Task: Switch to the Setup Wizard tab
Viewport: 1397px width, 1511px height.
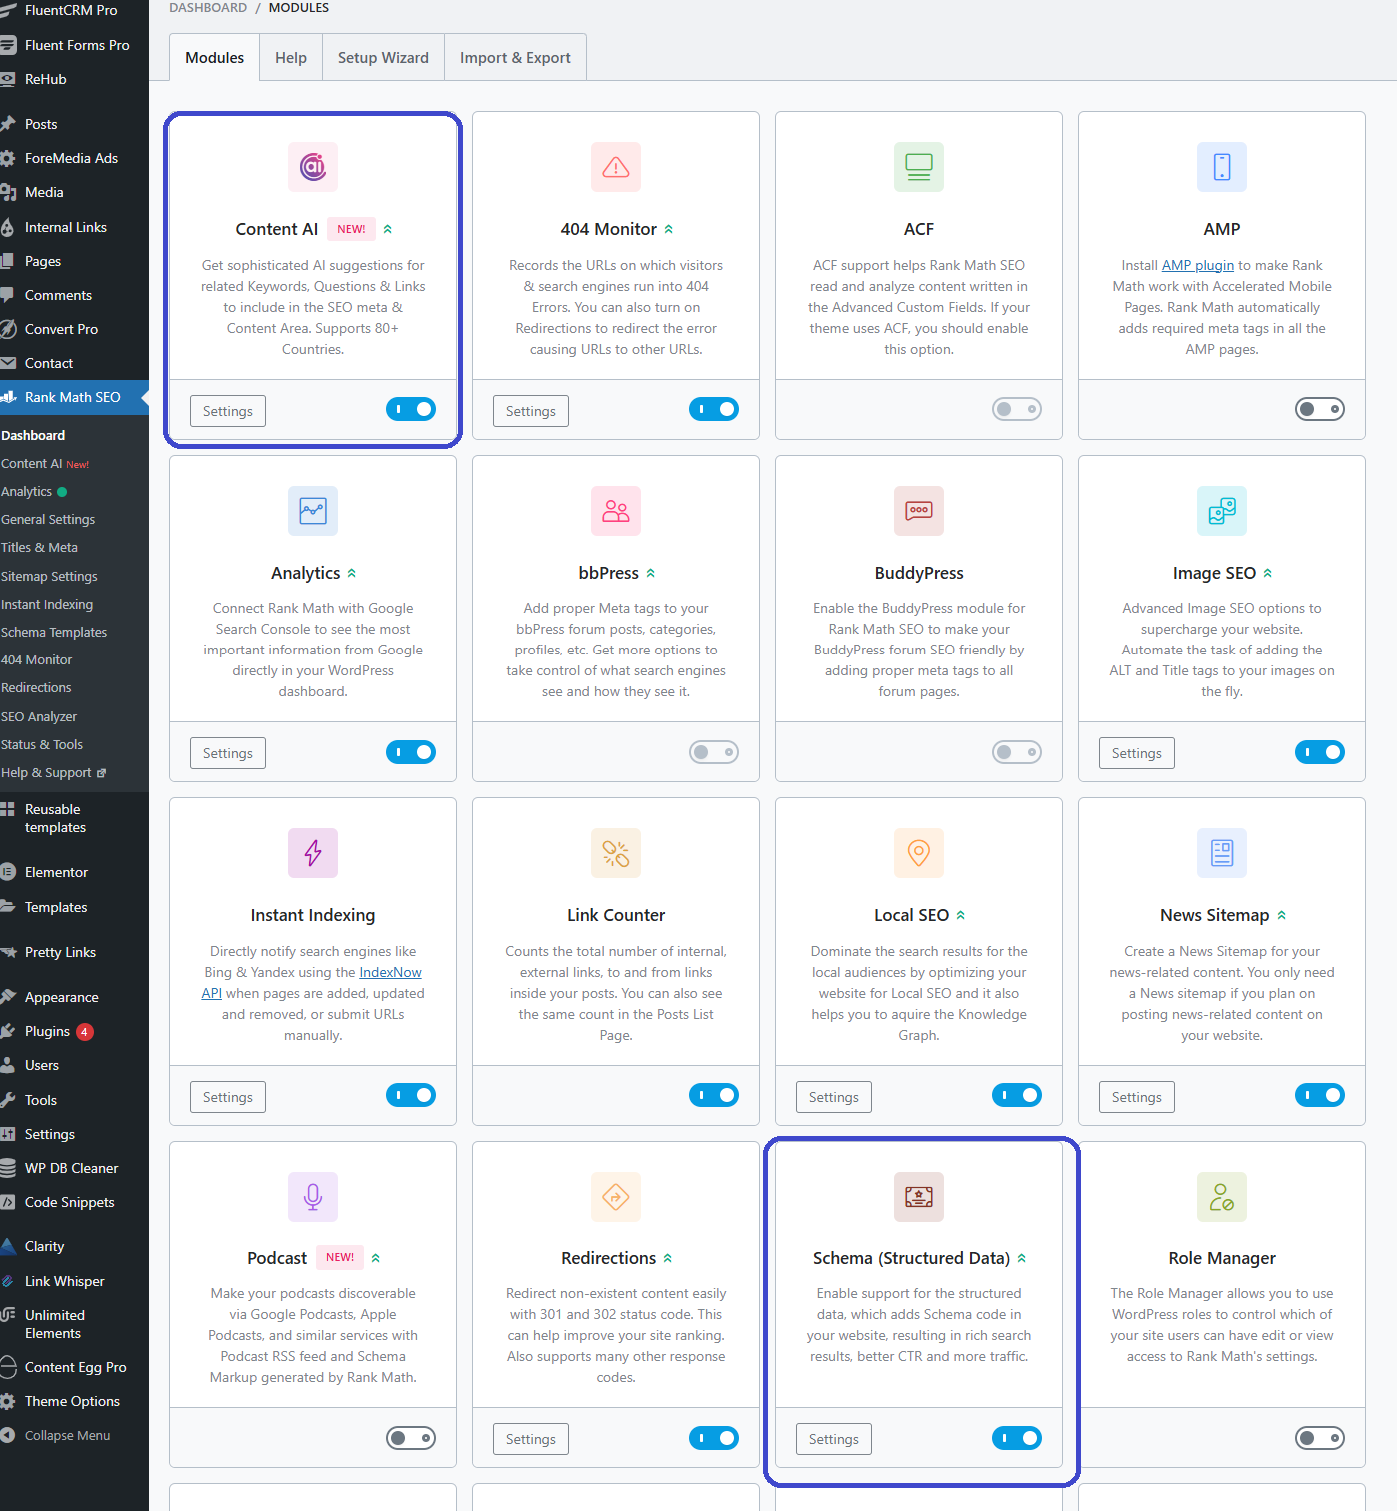Action: 383,57
